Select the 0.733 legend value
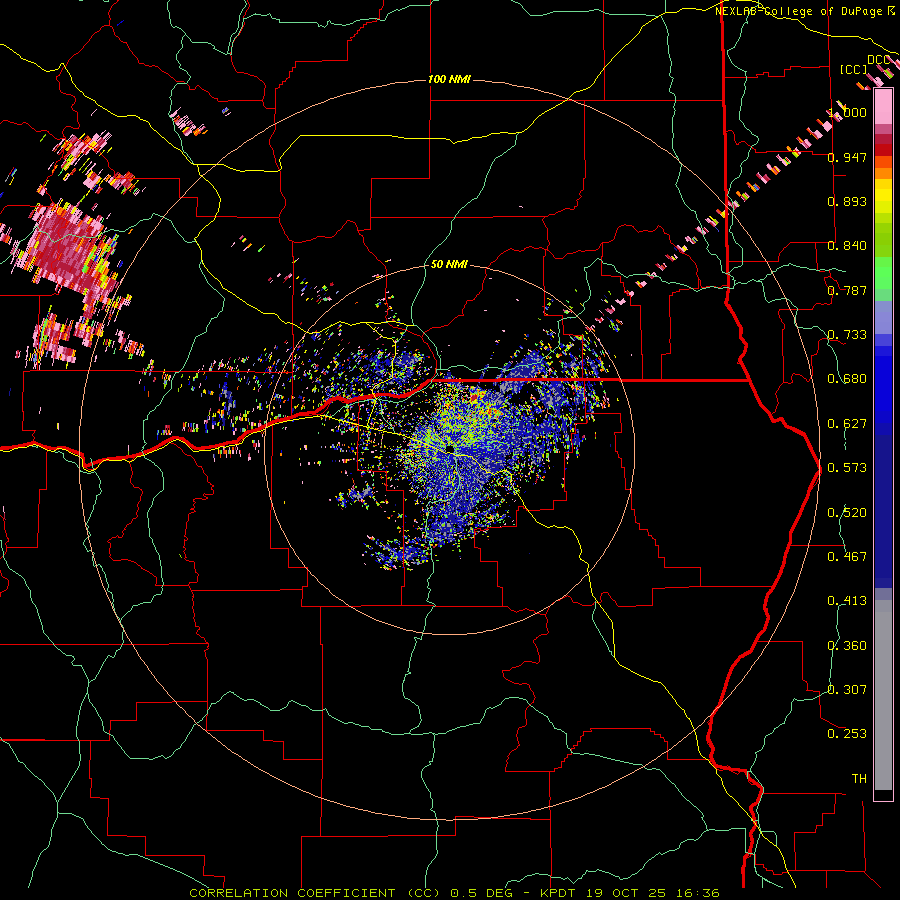This screenshot has height=900, width=900. pos(847,334)
